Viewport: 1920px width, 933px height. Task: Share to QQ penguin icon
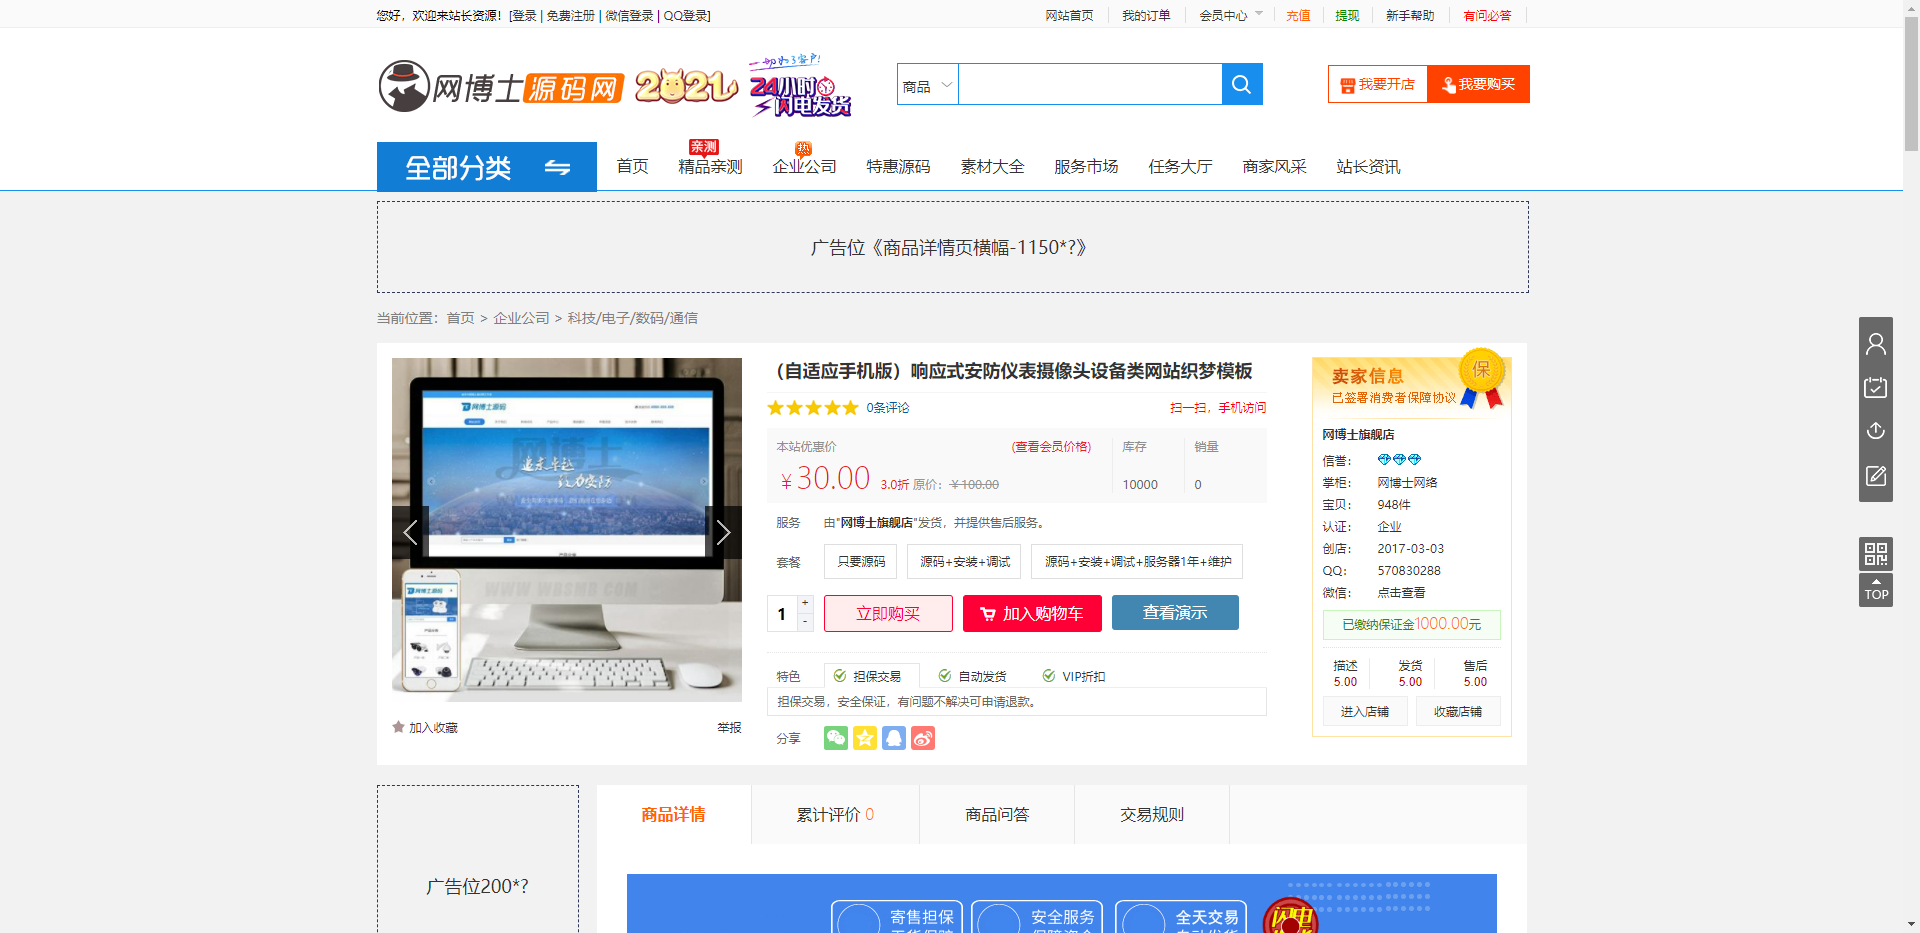[894, 738]
